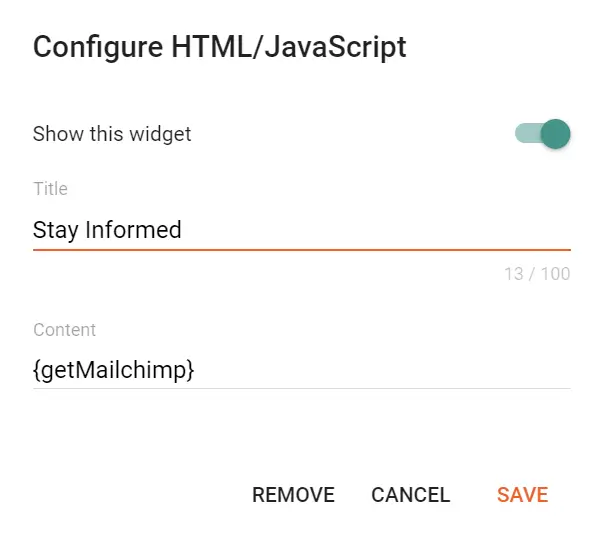Click the "Title" field label

click(x=50, y=188)
